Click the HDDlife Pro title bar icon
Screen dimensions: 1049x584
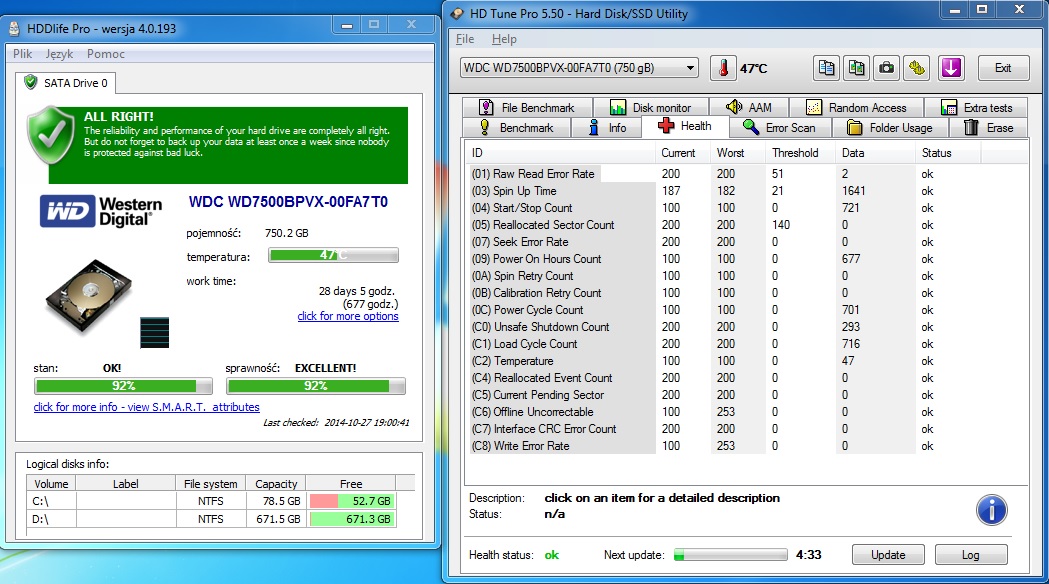coord(15,29)
